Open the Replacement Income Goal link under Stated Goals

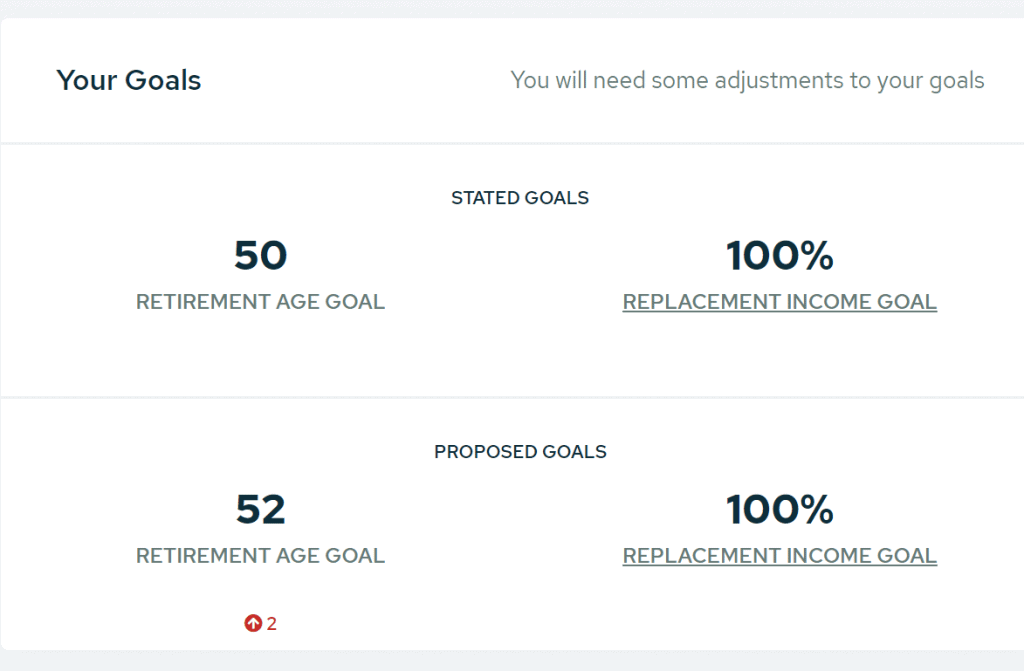pos(780,302)
